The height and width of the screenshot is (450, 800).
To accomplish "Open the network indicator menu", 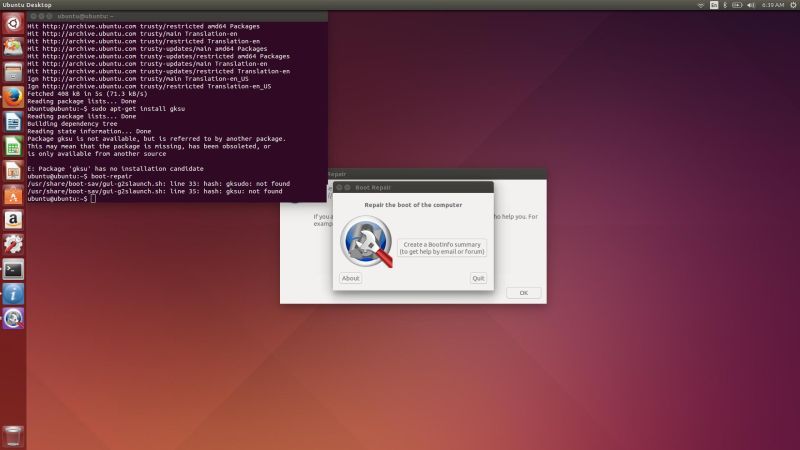I will coord(701,5).
